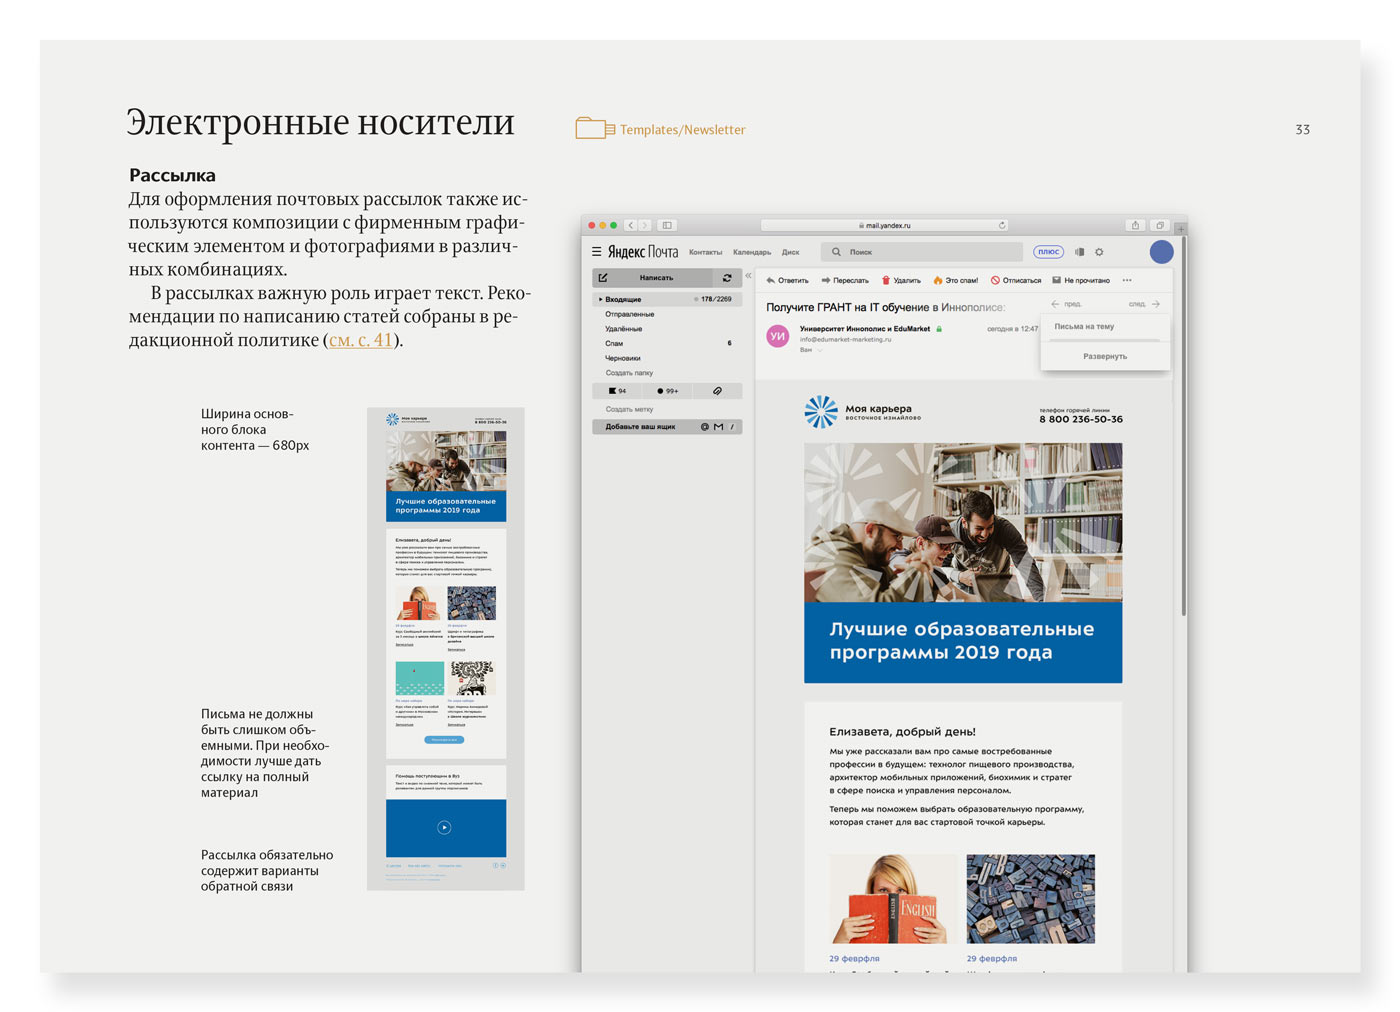
Task: Refresh the mailbox with the sync icon
Action: (x=727, y=278)
